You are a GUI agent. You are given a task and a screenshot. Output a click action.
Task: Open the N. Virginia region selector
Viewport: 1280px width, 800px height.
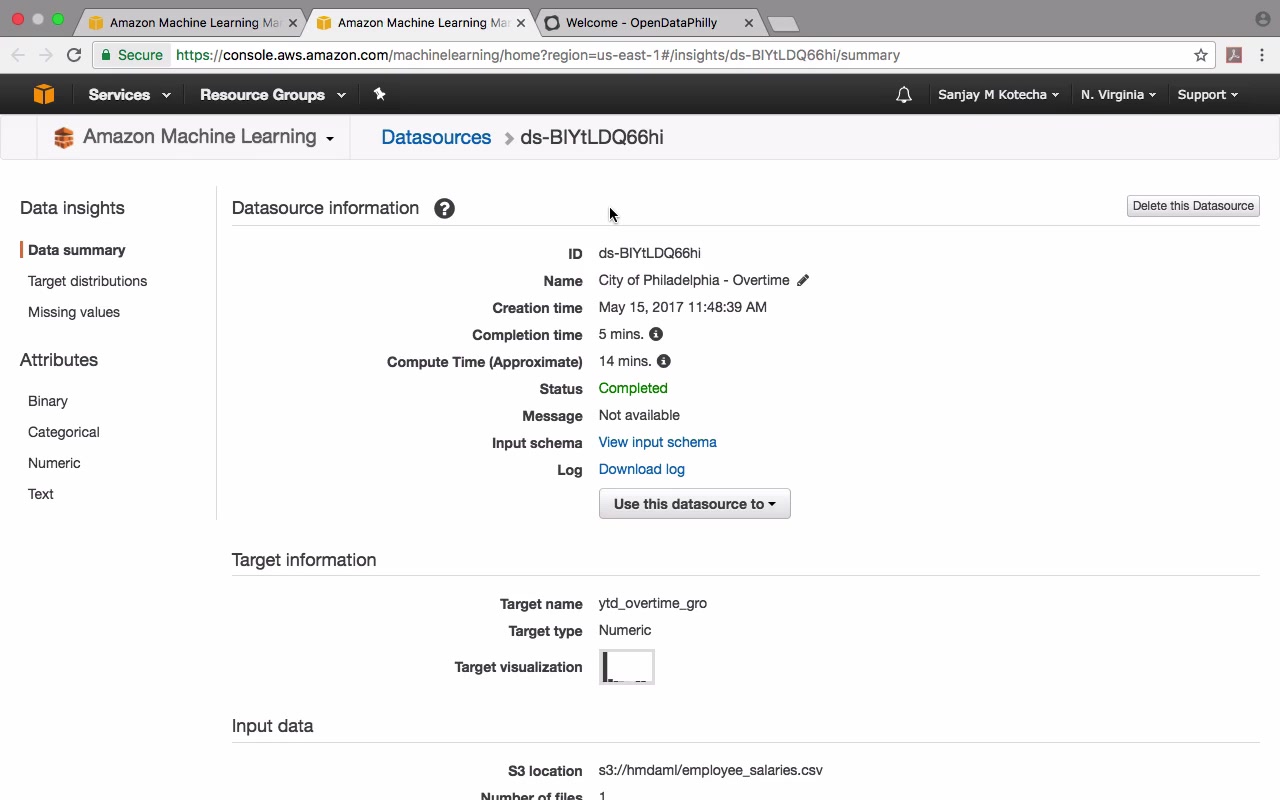coord(1118,94)
